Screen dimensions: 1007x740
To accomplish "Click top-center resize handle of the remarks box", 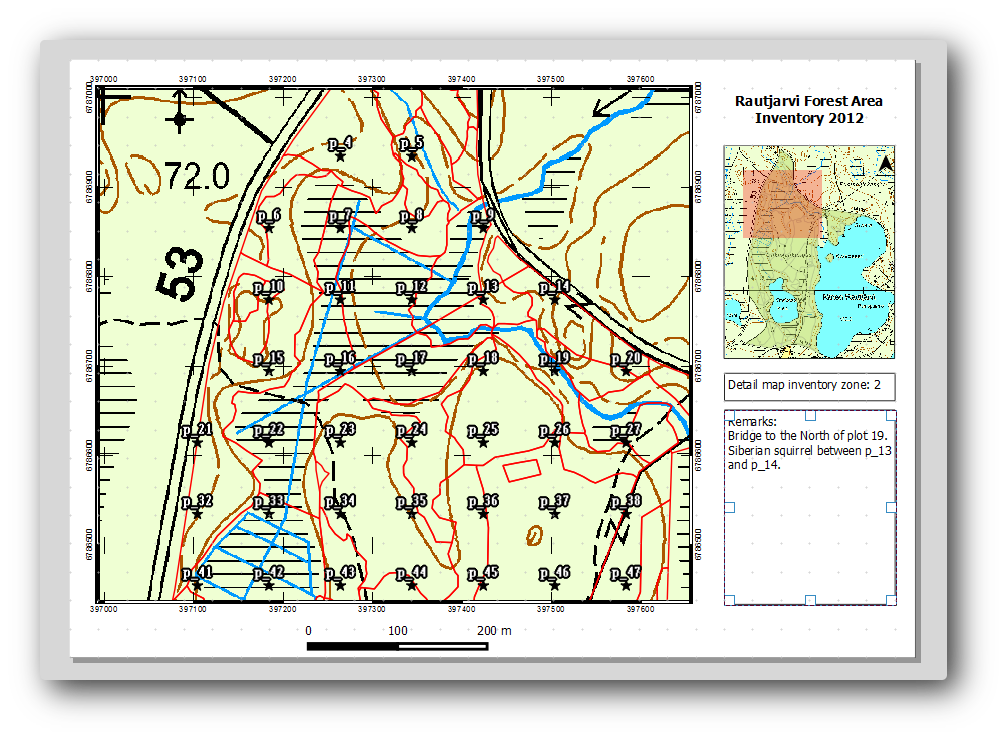I will (810, 415).
